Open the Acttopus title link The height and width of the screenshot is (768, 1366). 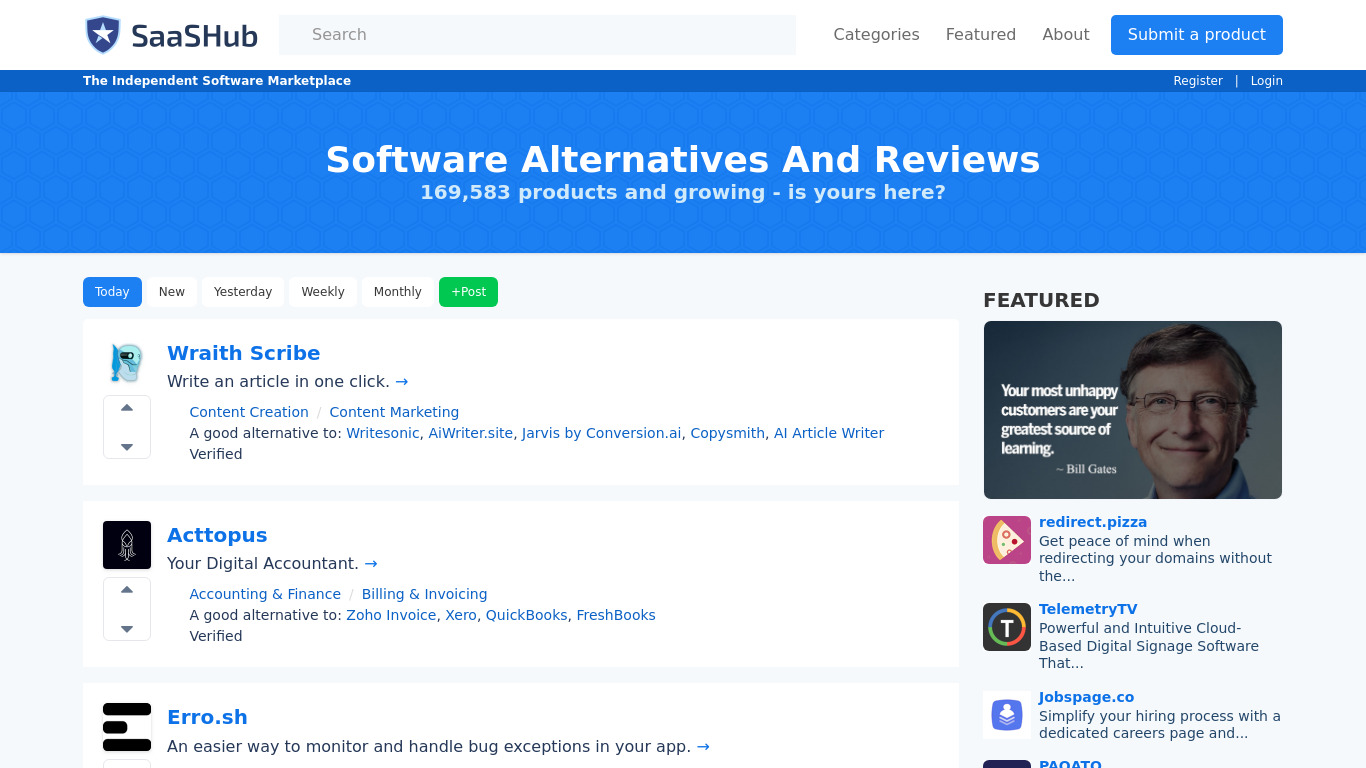tap(217, 535)
